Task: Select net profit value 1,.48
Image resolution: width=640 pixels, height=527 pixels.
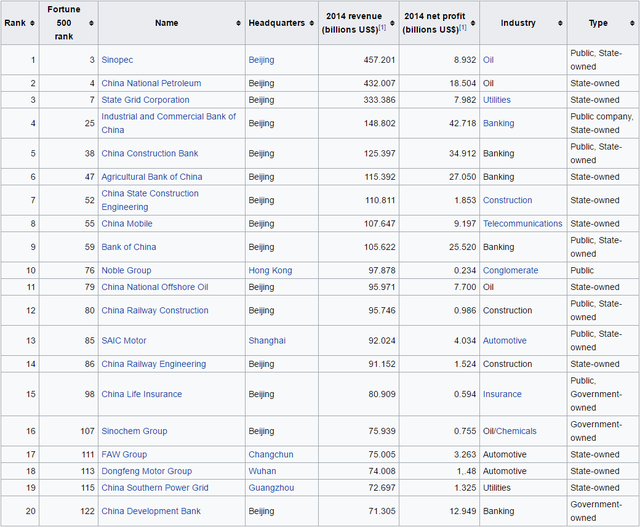Action: click(x=466, y=471)
